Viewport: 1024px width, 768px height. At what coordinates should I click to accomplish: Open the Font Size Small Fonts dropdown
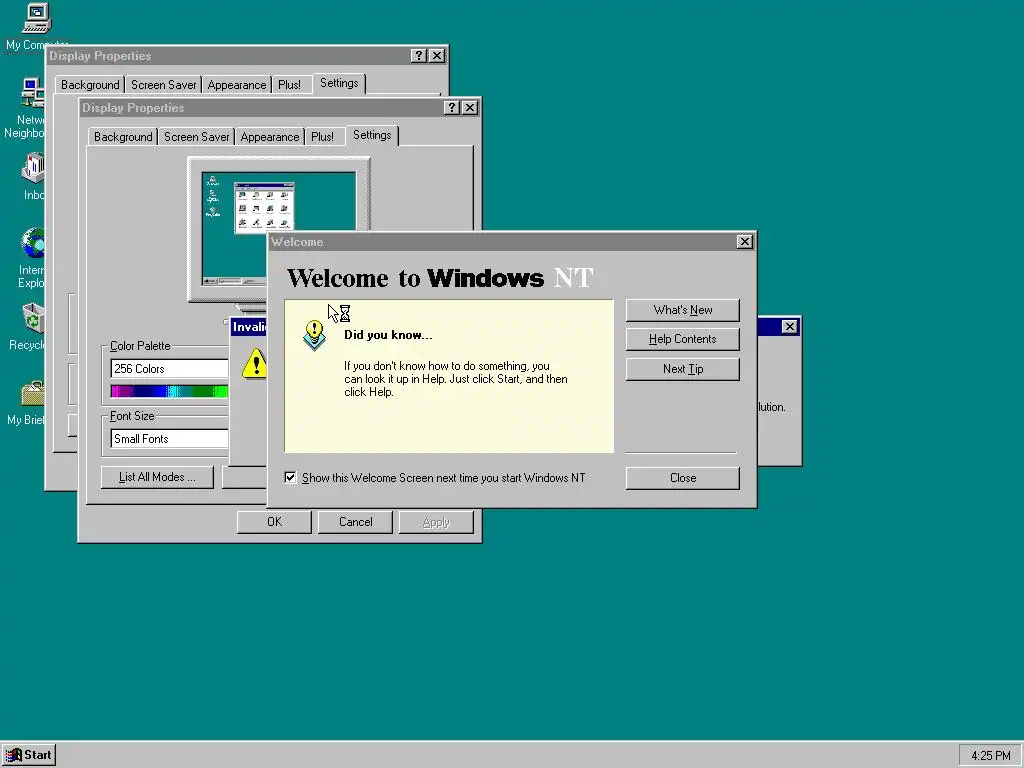coord(170,439)
